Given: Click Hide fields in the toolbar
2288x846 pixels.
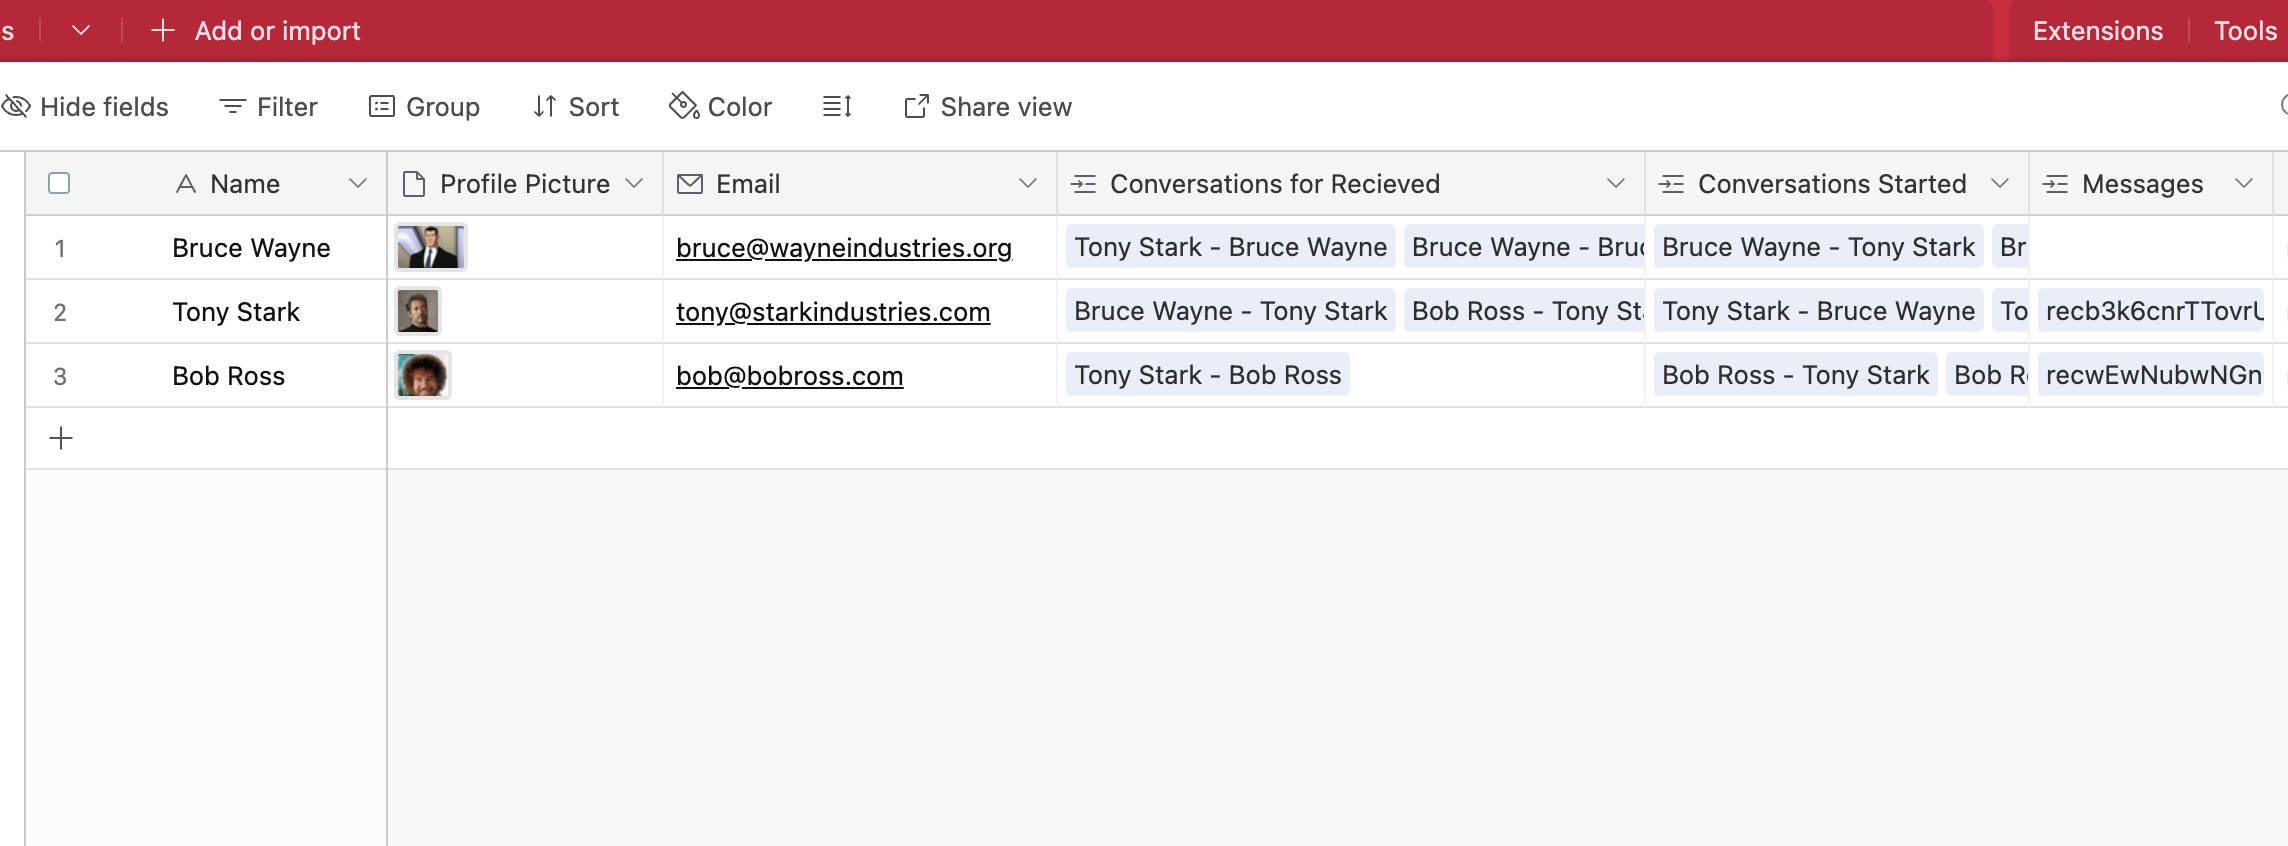Looking at the screenshot, I should tap(85, 107).
